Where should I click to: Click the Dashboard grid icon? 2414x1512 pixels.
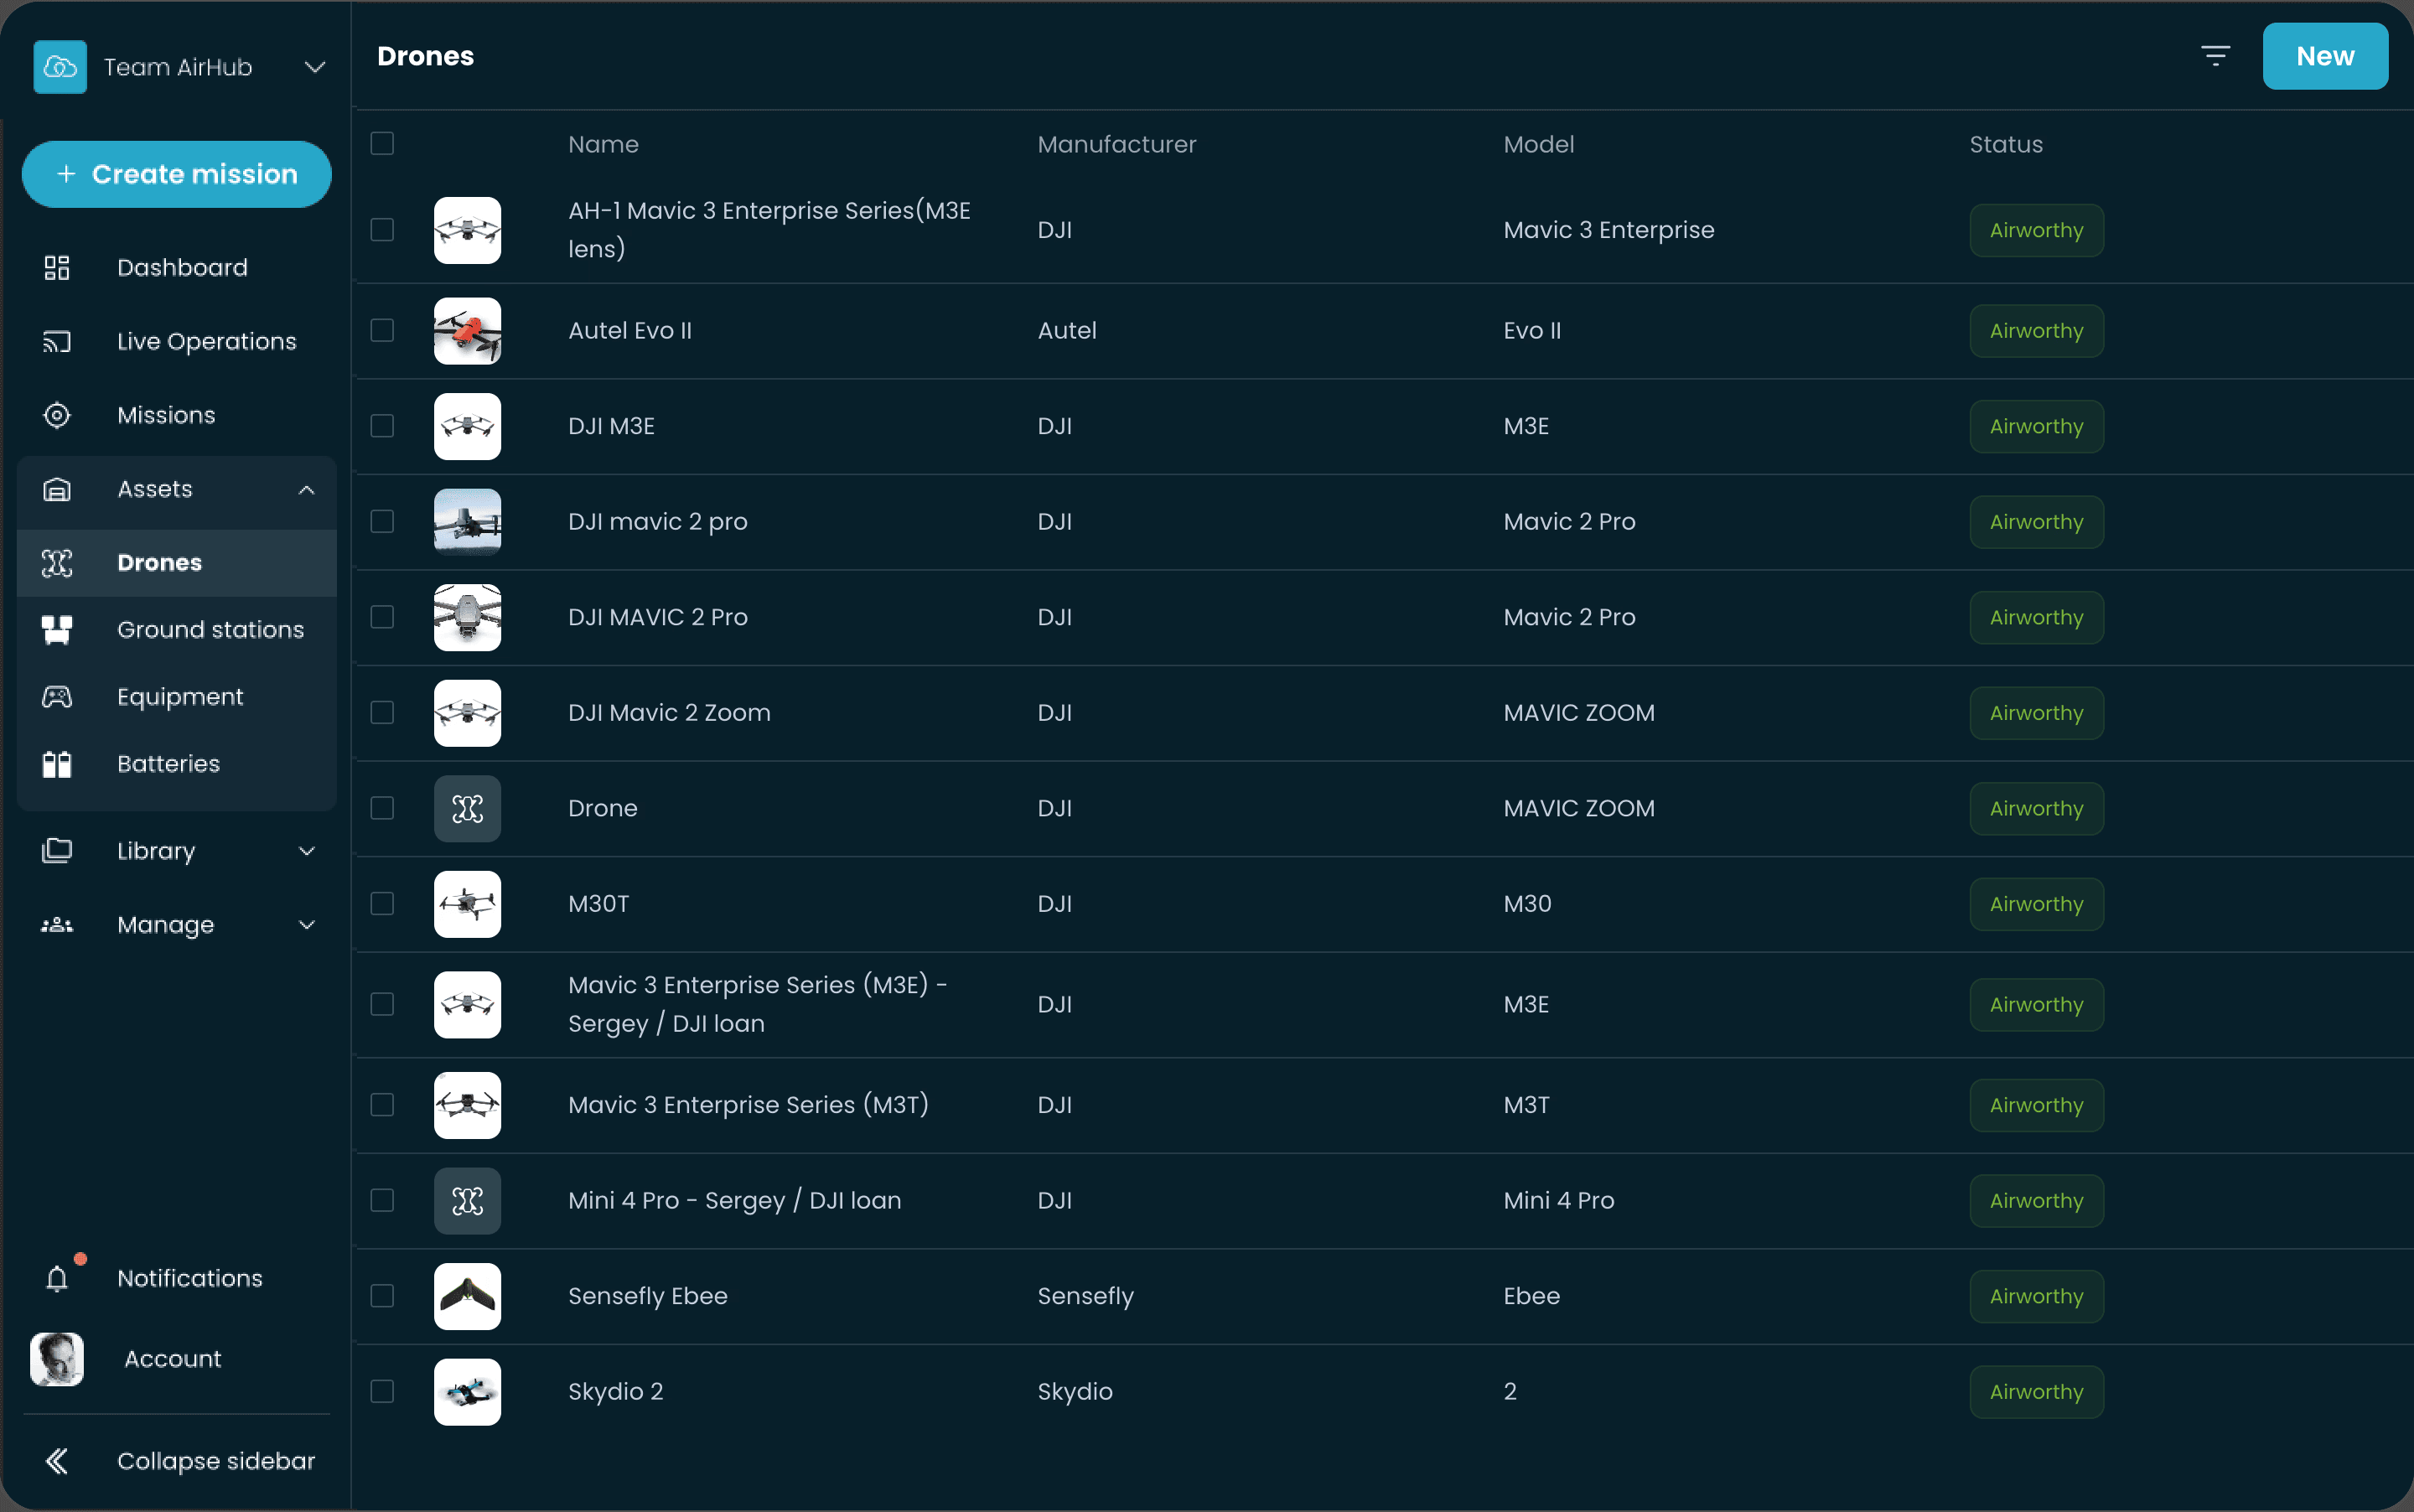point(57,268)
